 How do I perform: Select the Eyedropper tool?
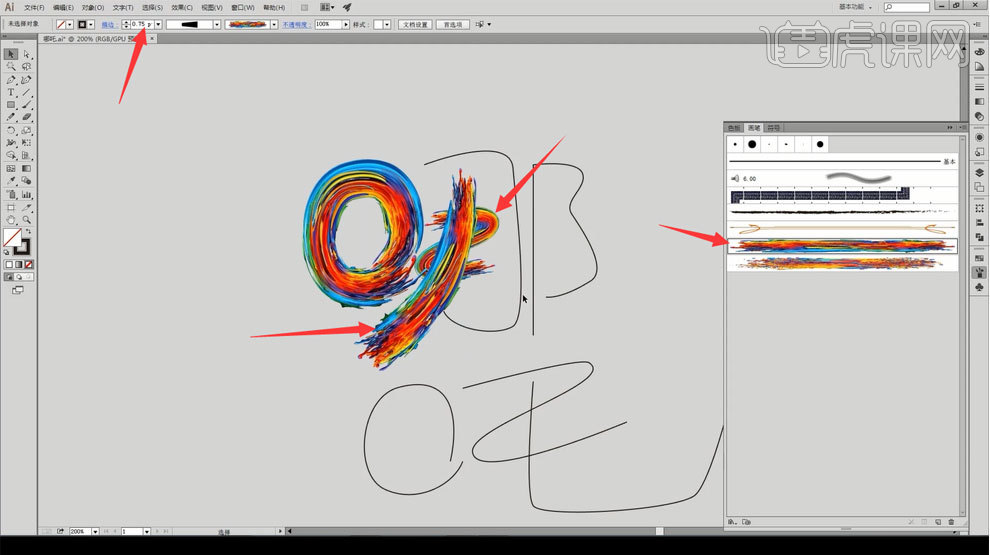click(x=11, y=181)
